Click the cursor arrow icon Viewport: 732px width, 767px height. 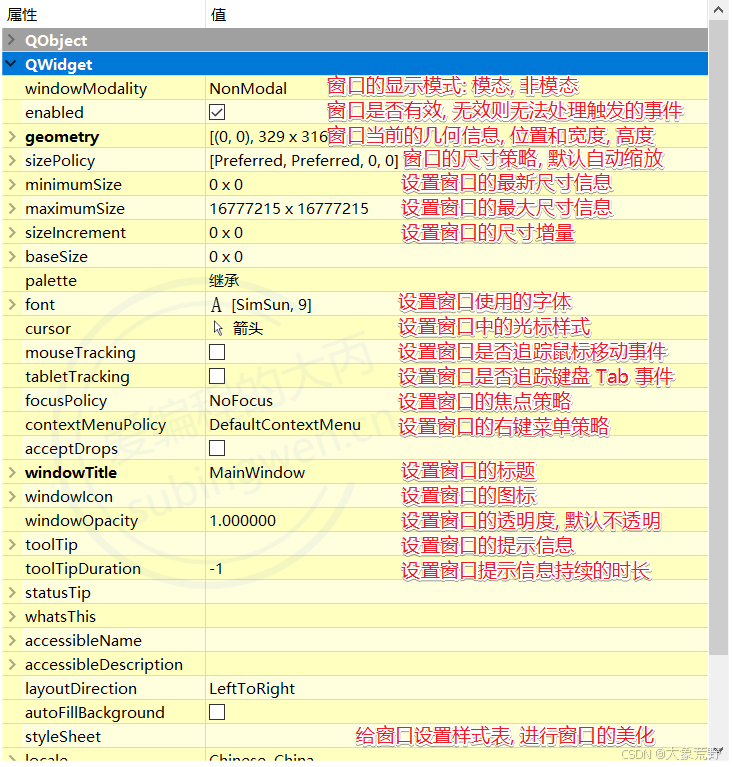point(218,328)
